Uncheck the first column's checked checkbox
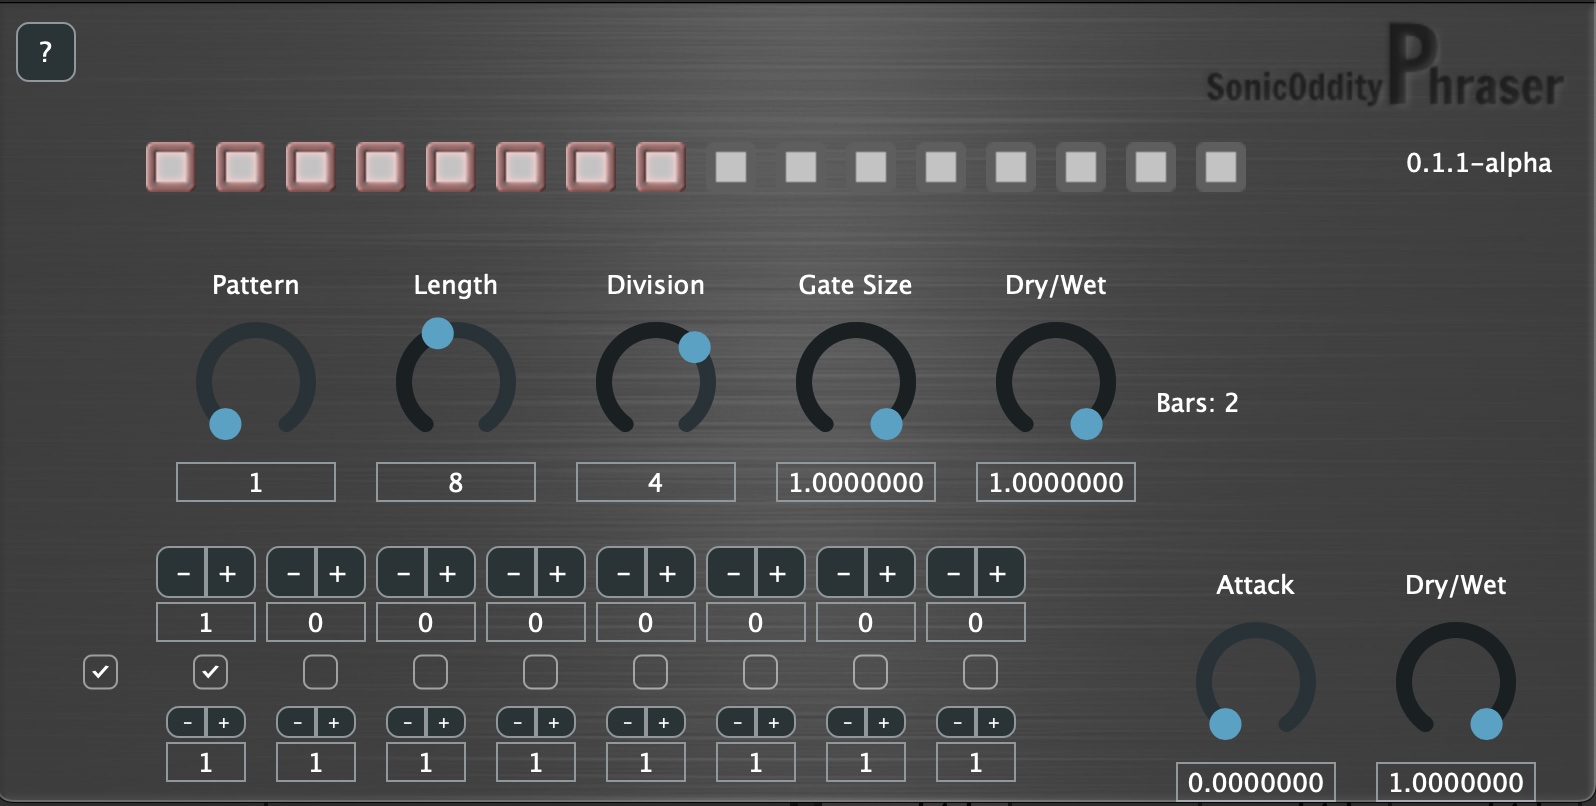This screenshot has width=1596, height=806. click(210, 672)
